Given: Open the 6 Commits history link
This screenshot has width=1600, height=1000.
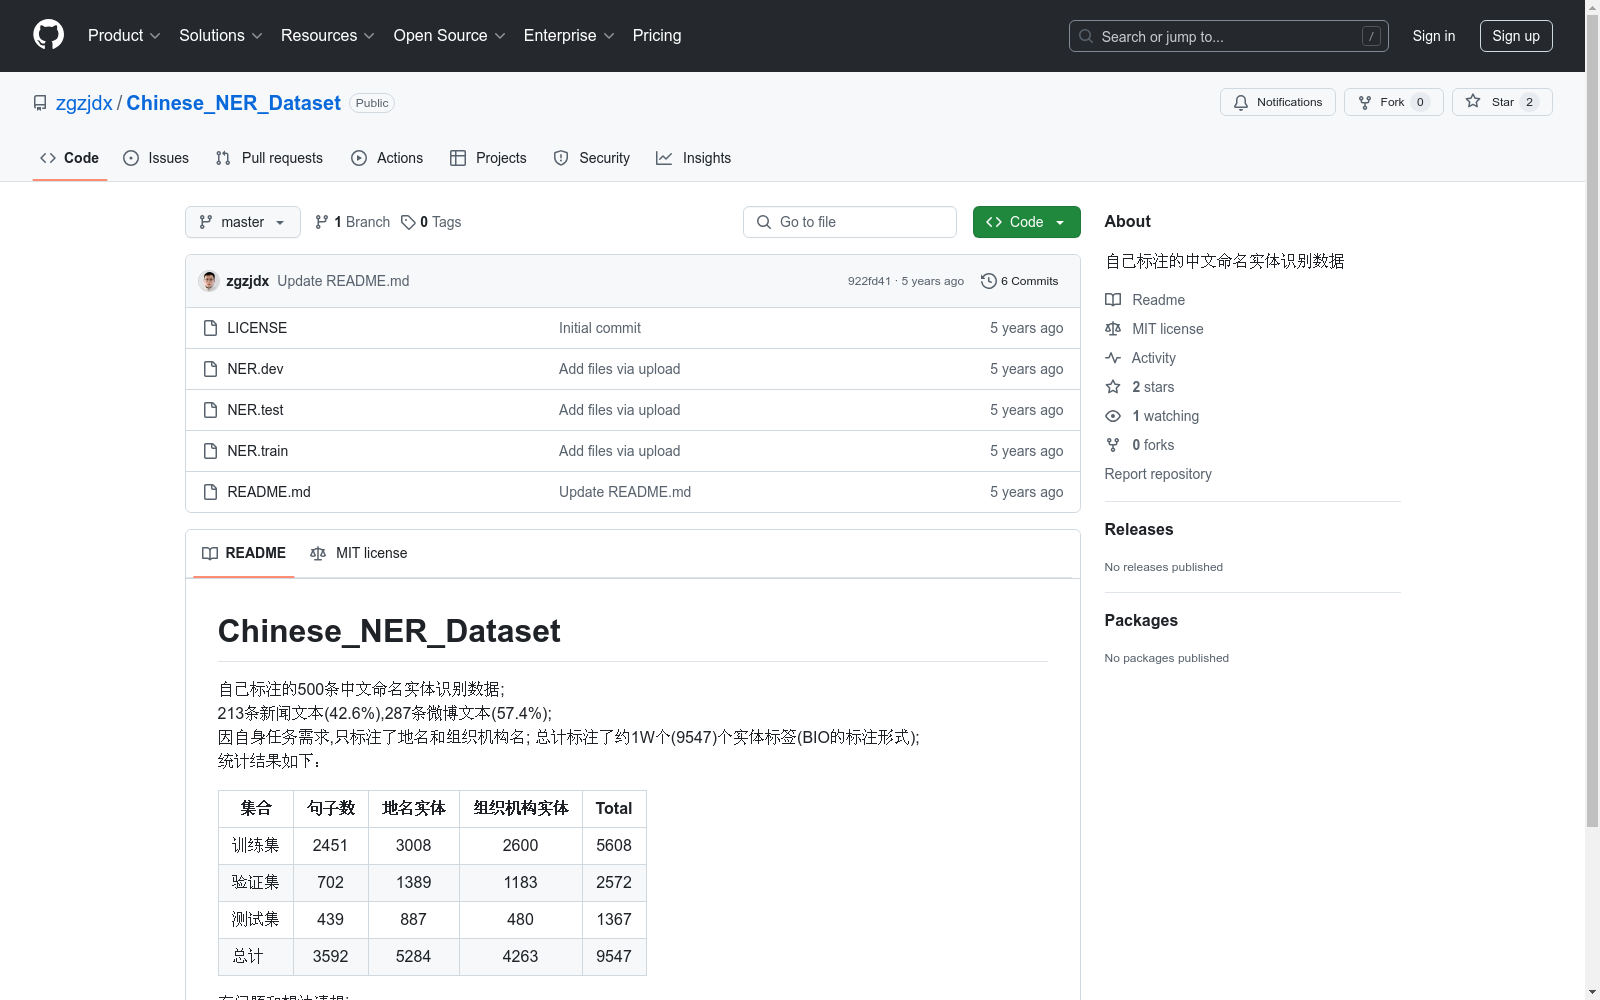Looking at the screenshot, I should tap(1020, 281).
